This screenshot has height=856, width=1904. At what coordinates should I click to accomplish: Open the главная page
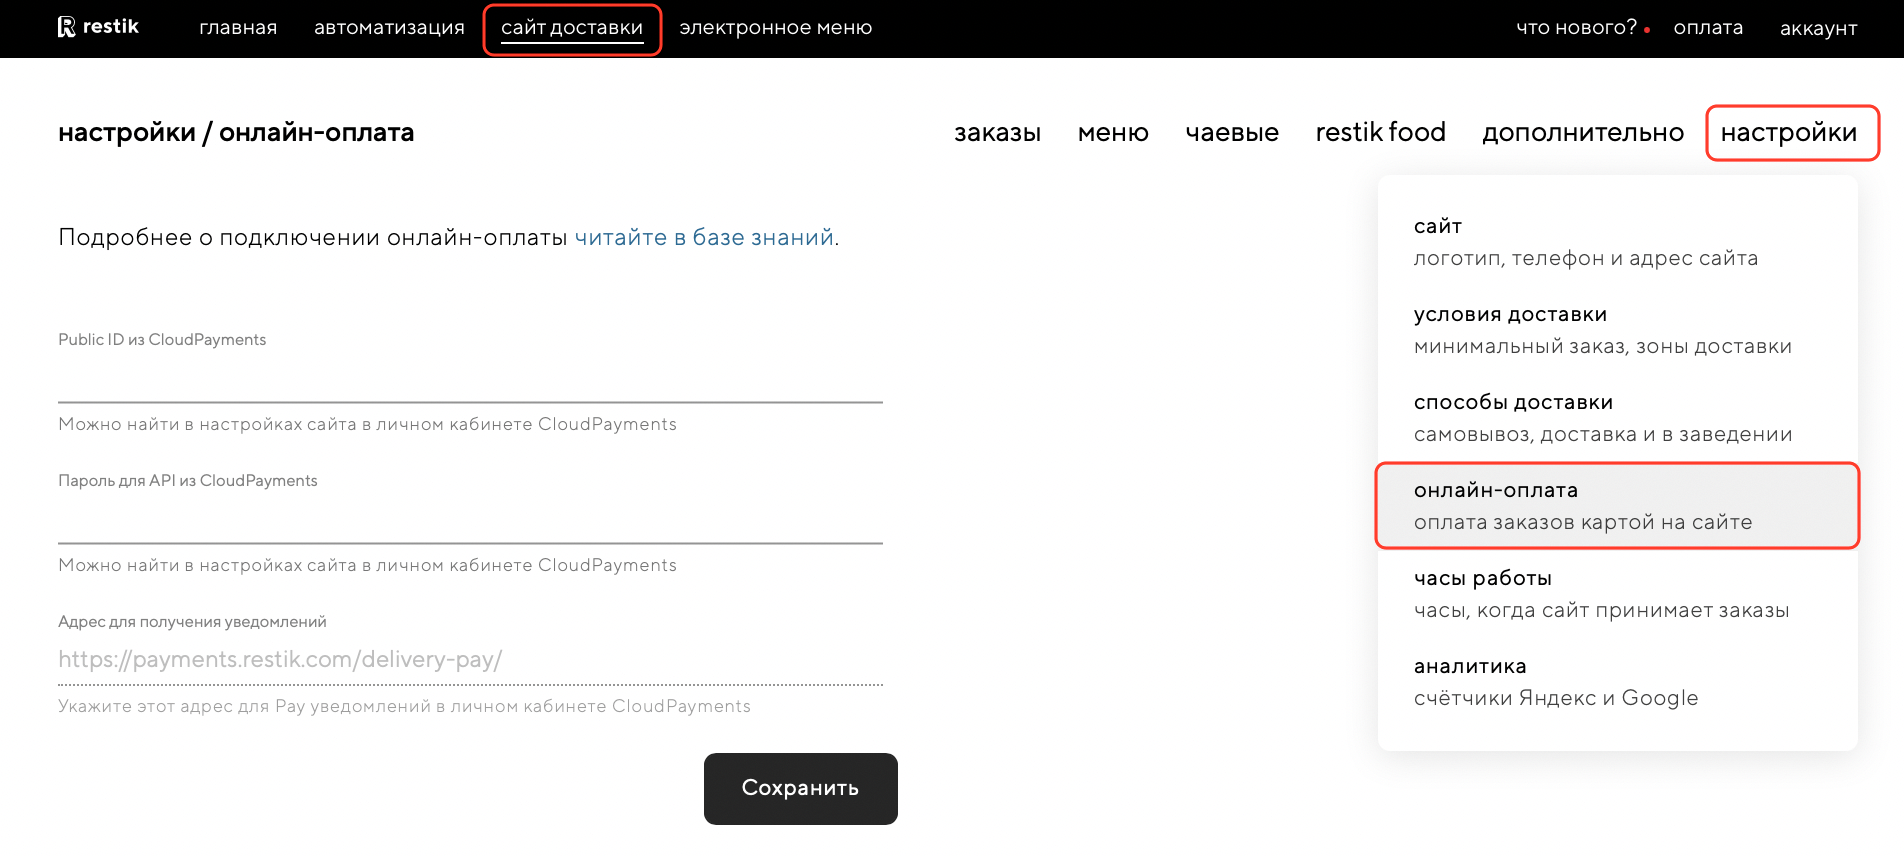pyautogui.click(x=238, y=28)
